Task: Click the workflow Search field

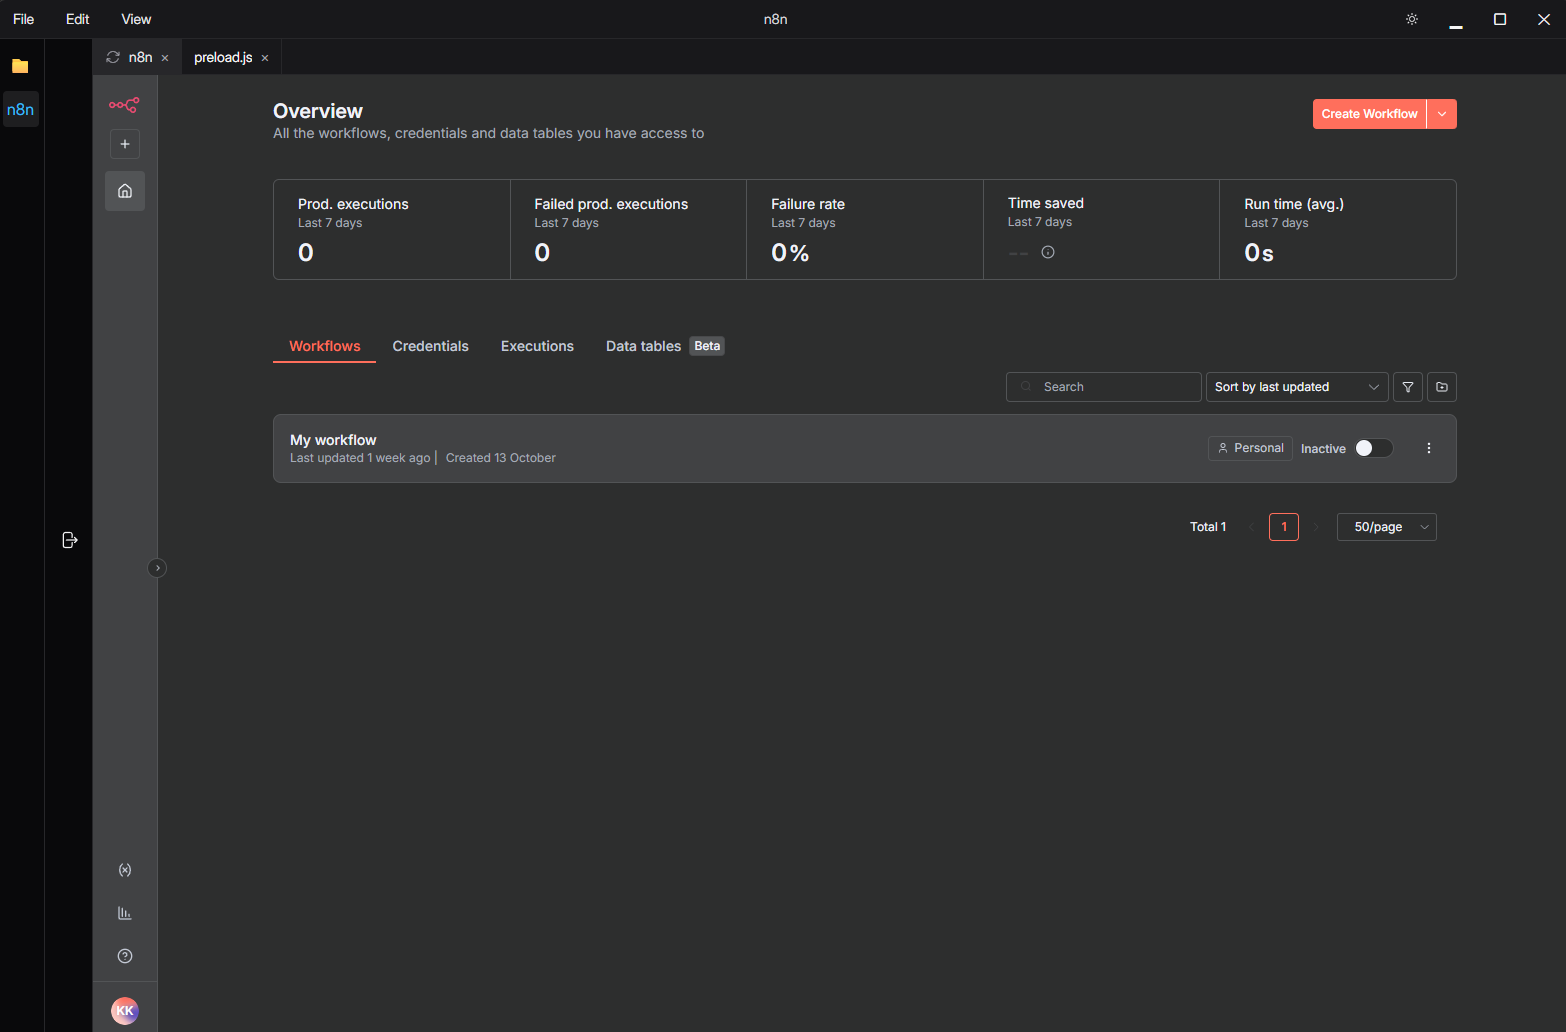Action: [1103, 387]
